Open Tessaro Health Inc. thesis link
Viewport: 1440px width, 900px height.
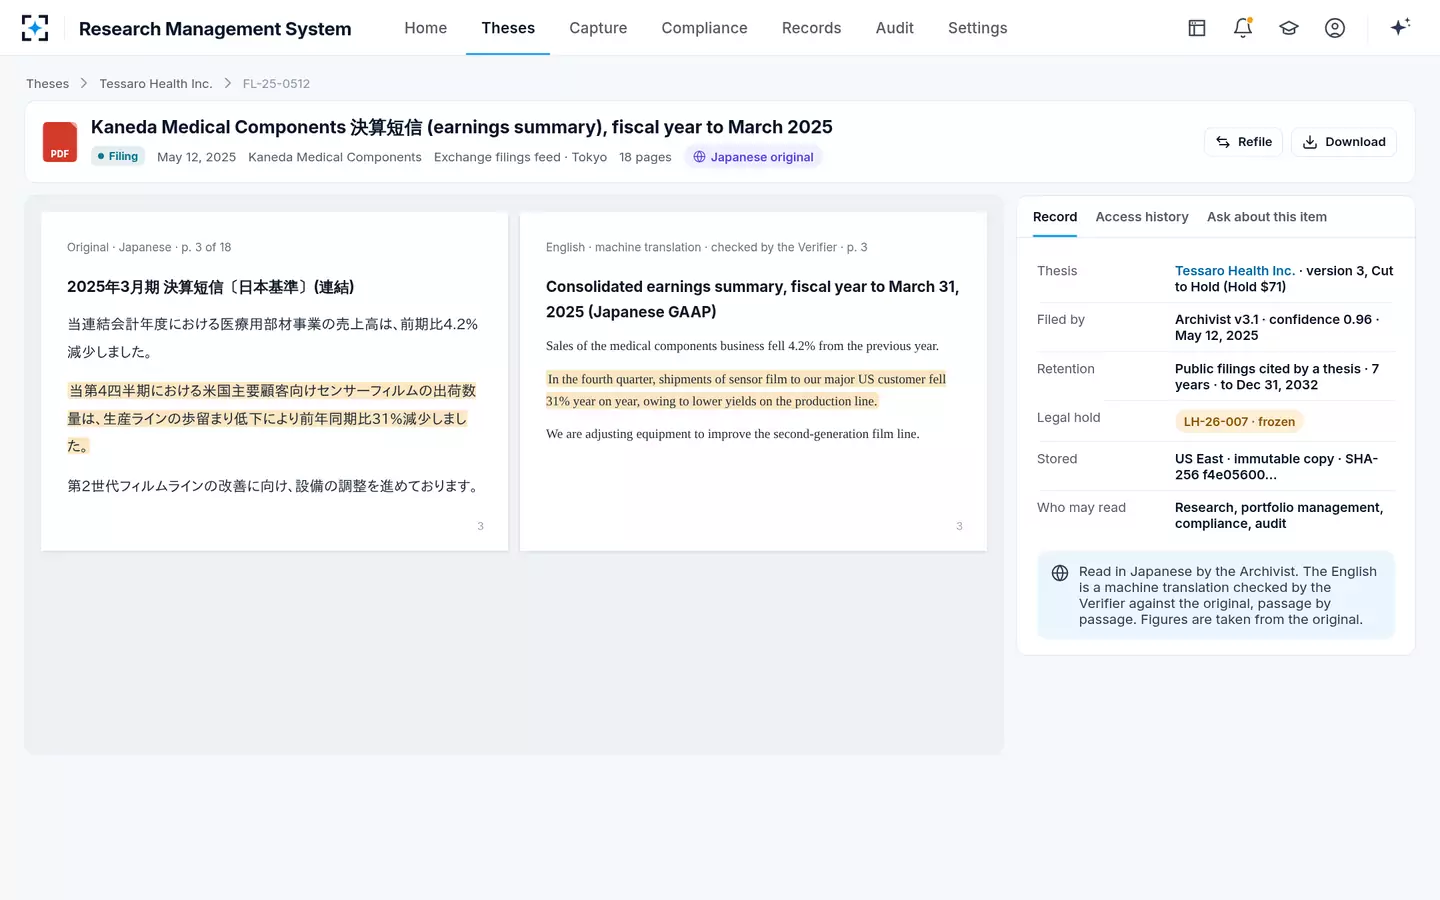pyautogui.click(x=1235, y=271)
